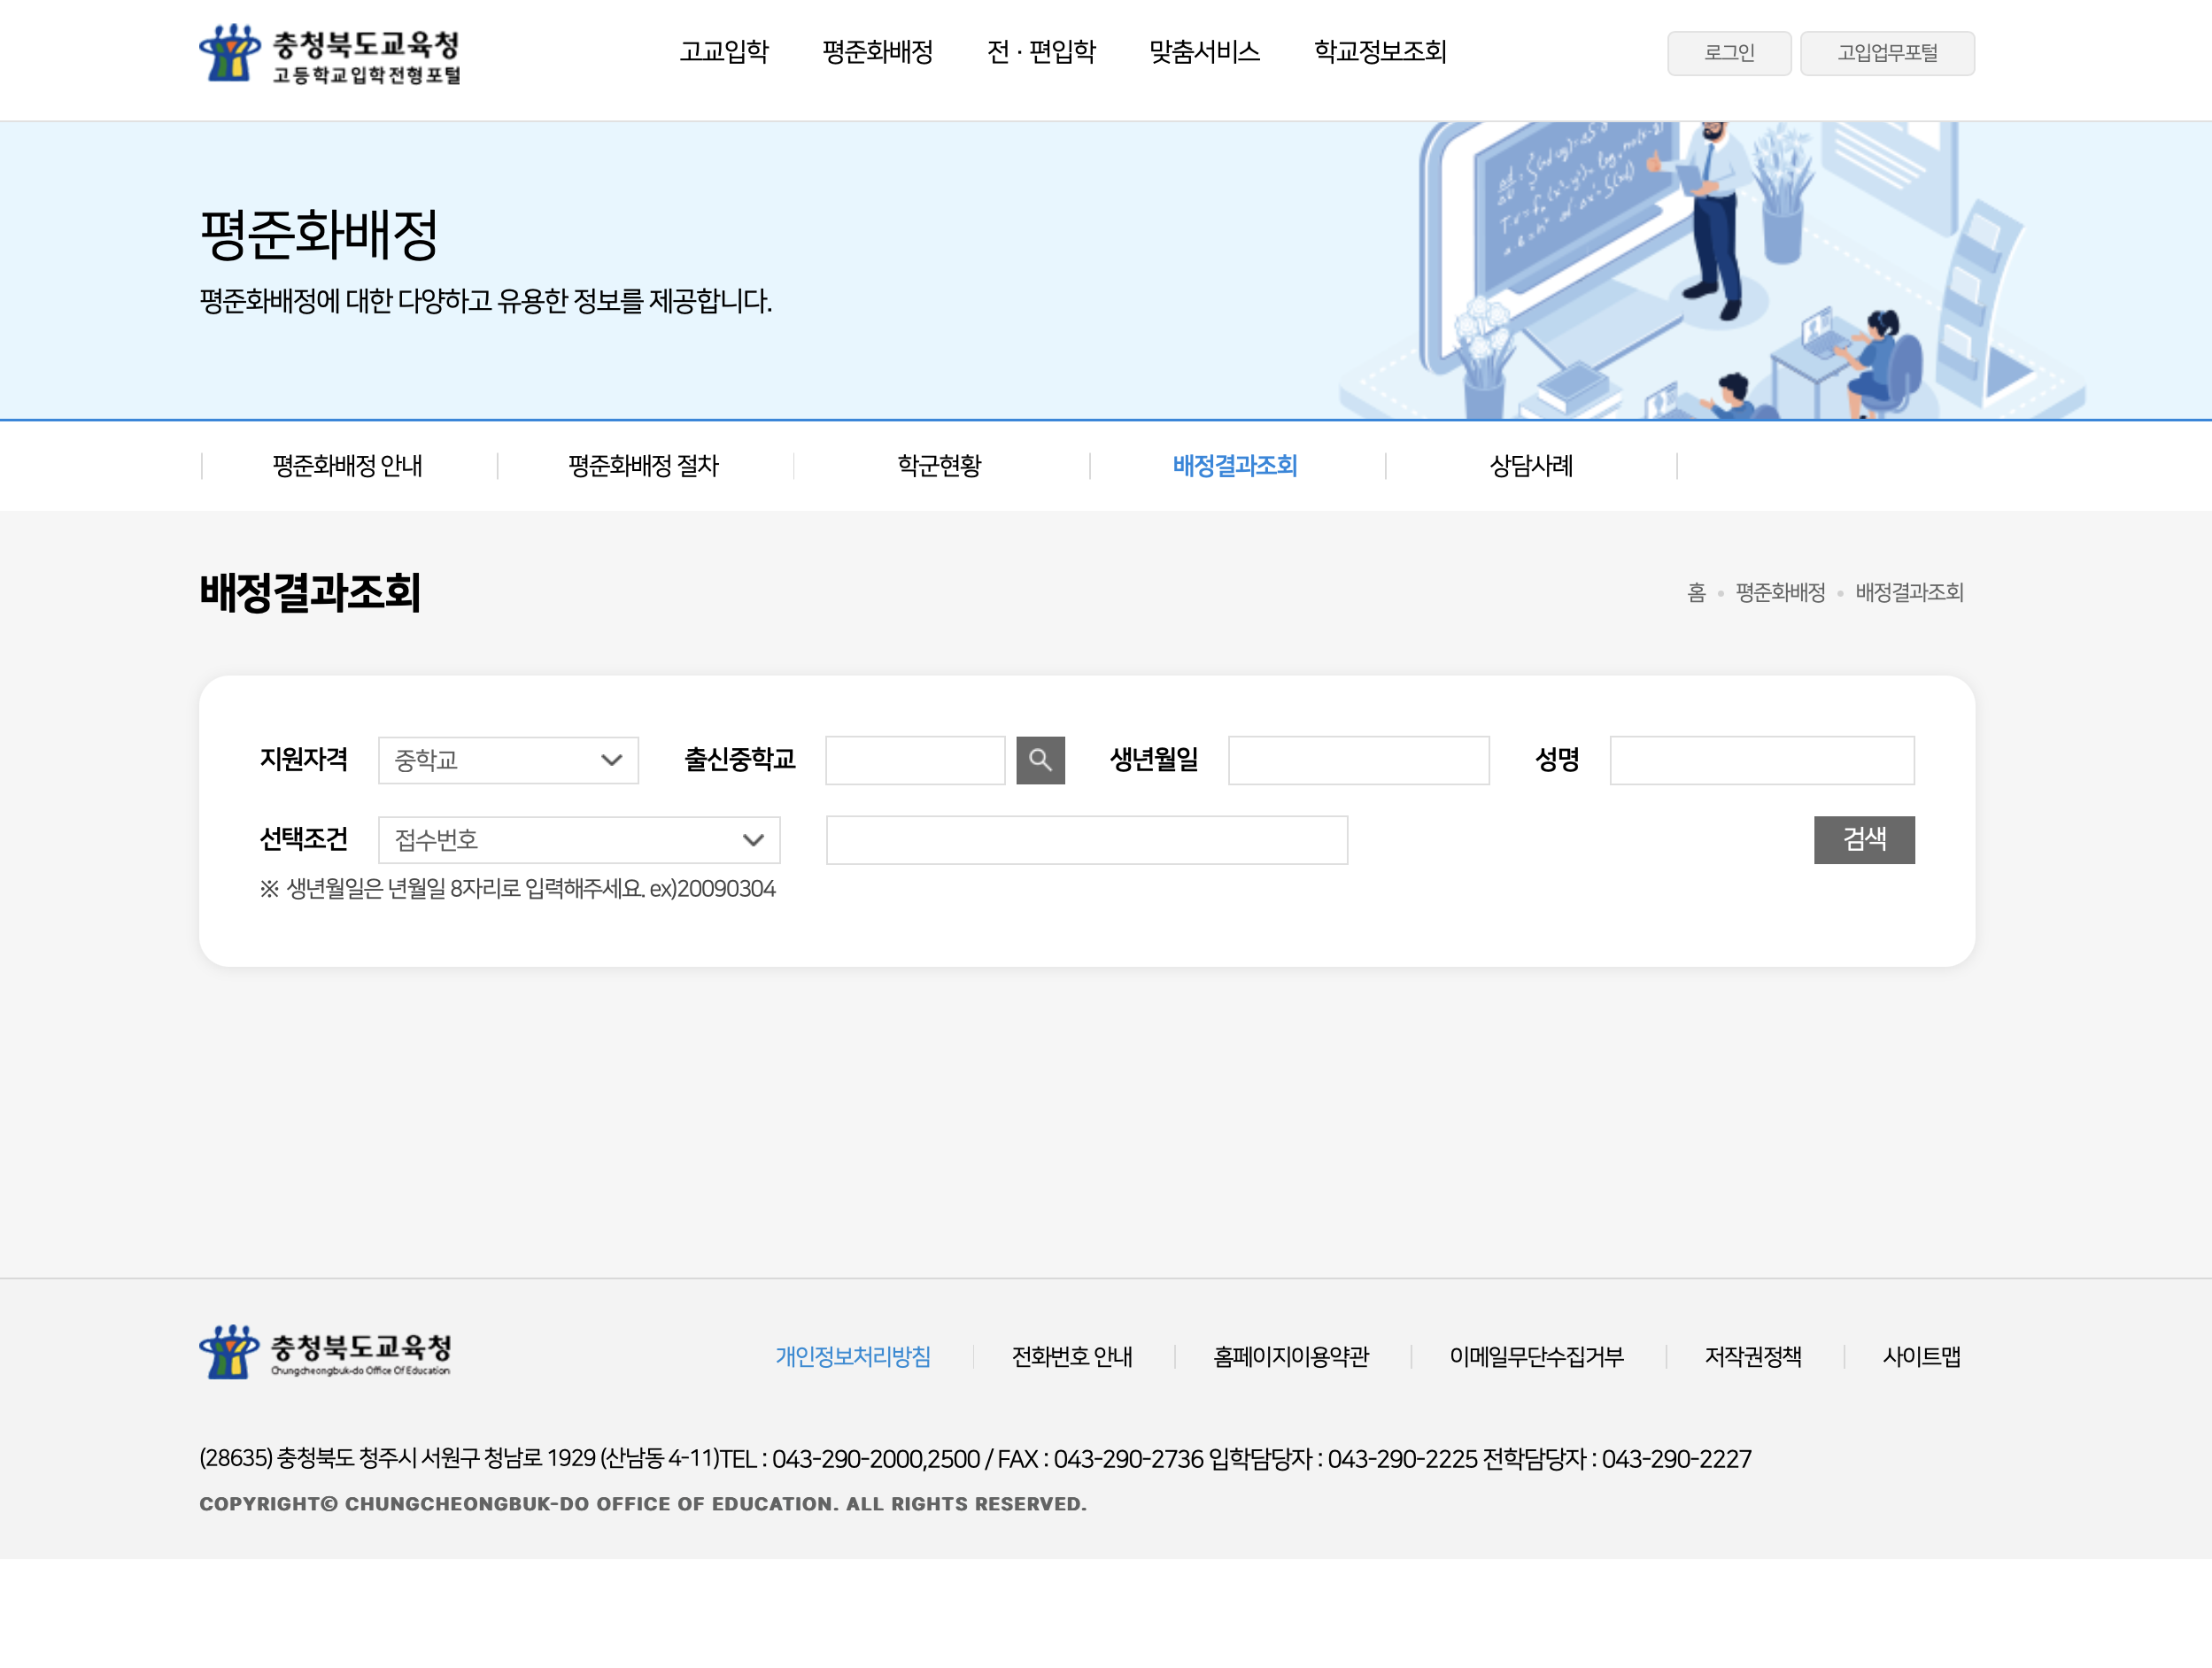This screenshot has height=1668, width=2212.
Task: Click the 충청북도교육청 header logo
Action: click(x=330, y=54)
